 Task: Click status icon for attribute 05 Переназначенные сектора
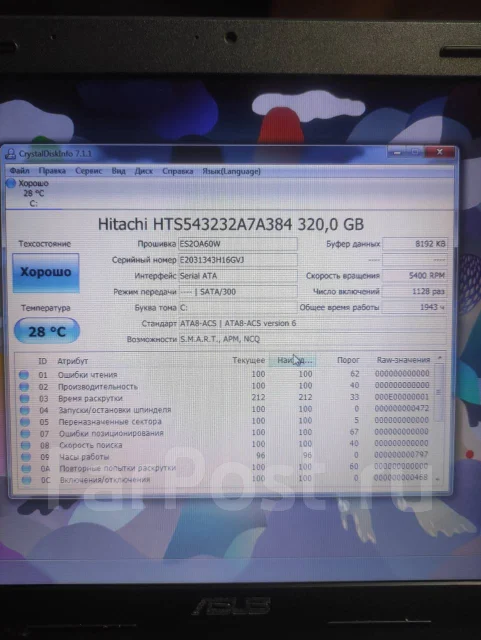point(25,422)
